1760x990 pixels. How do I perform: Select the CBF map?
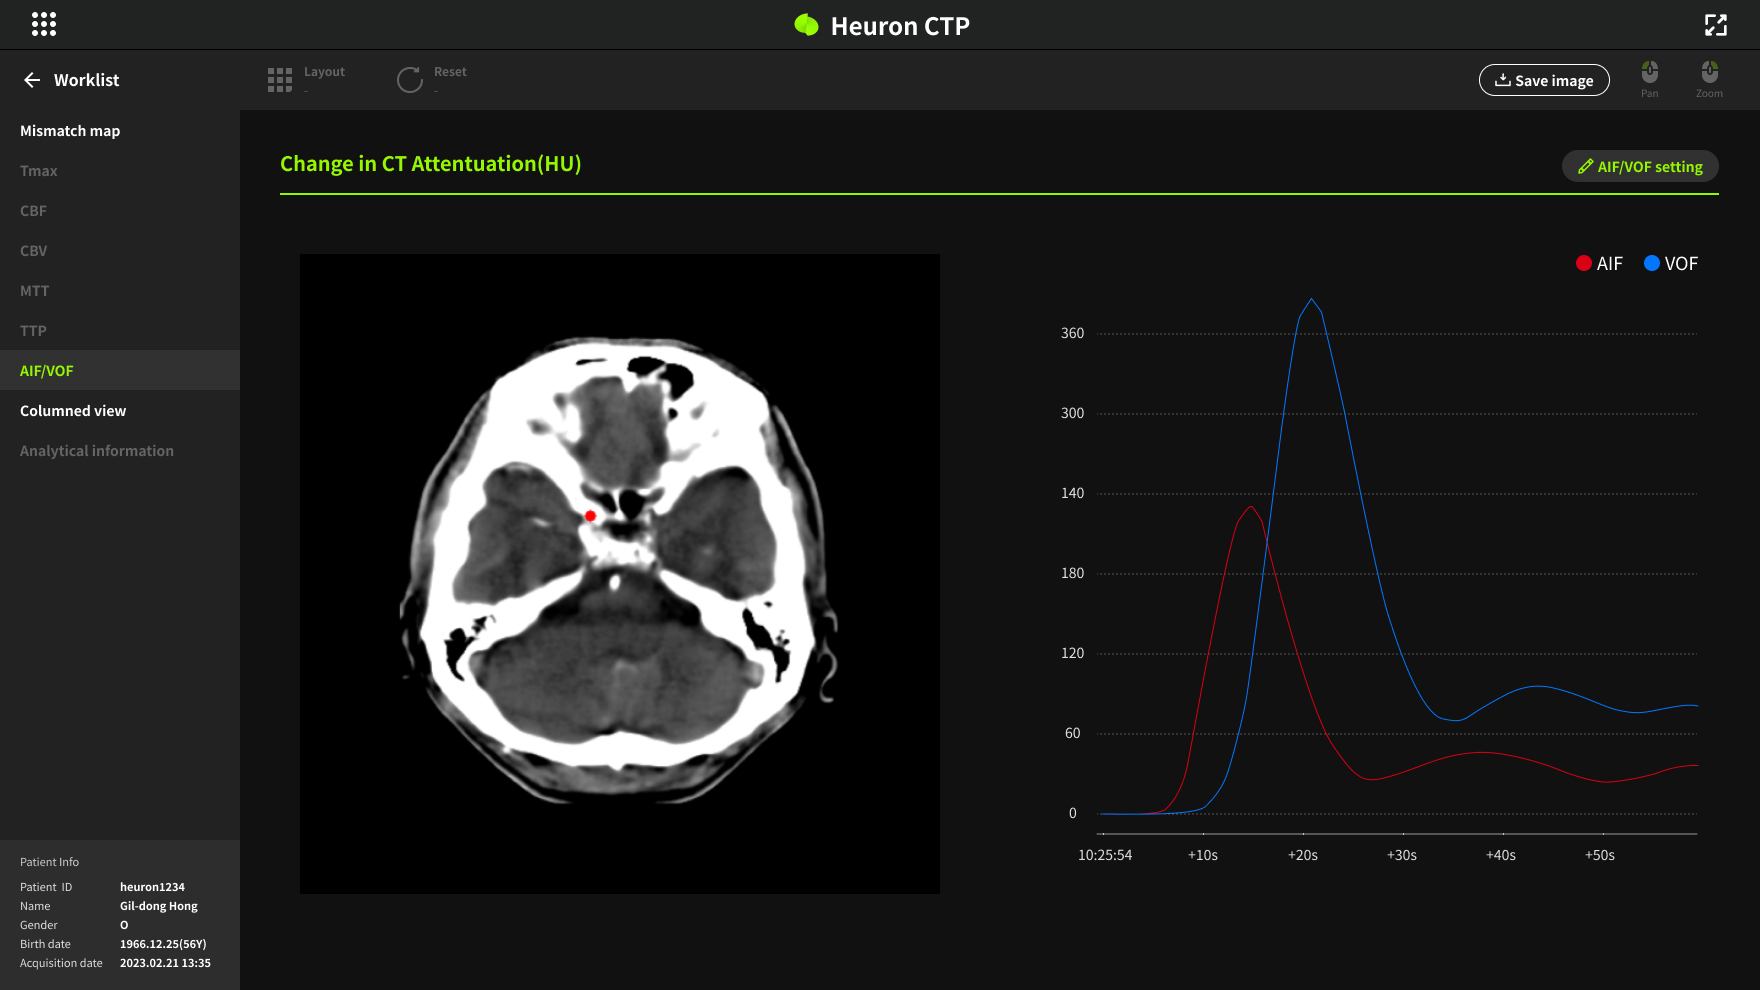34,211
